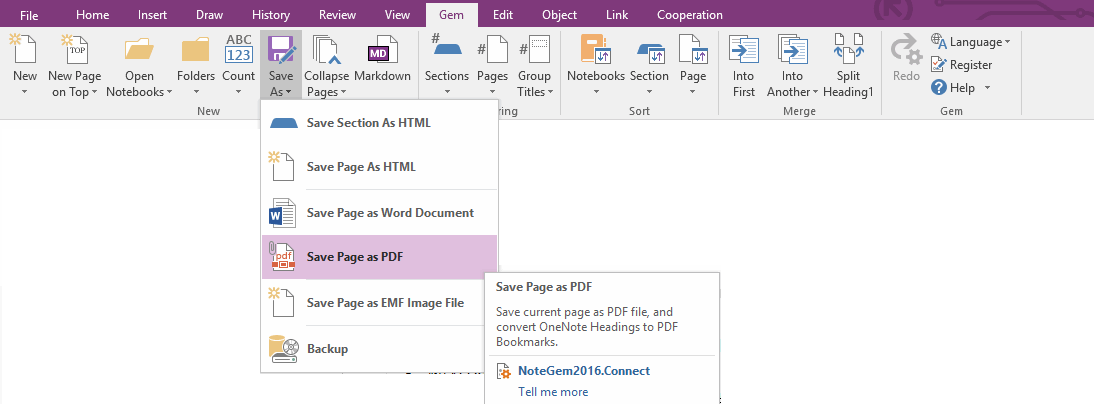The image size is (1094, 404).
Task: Click the Group Titles icon
Action: coord(535,50)
